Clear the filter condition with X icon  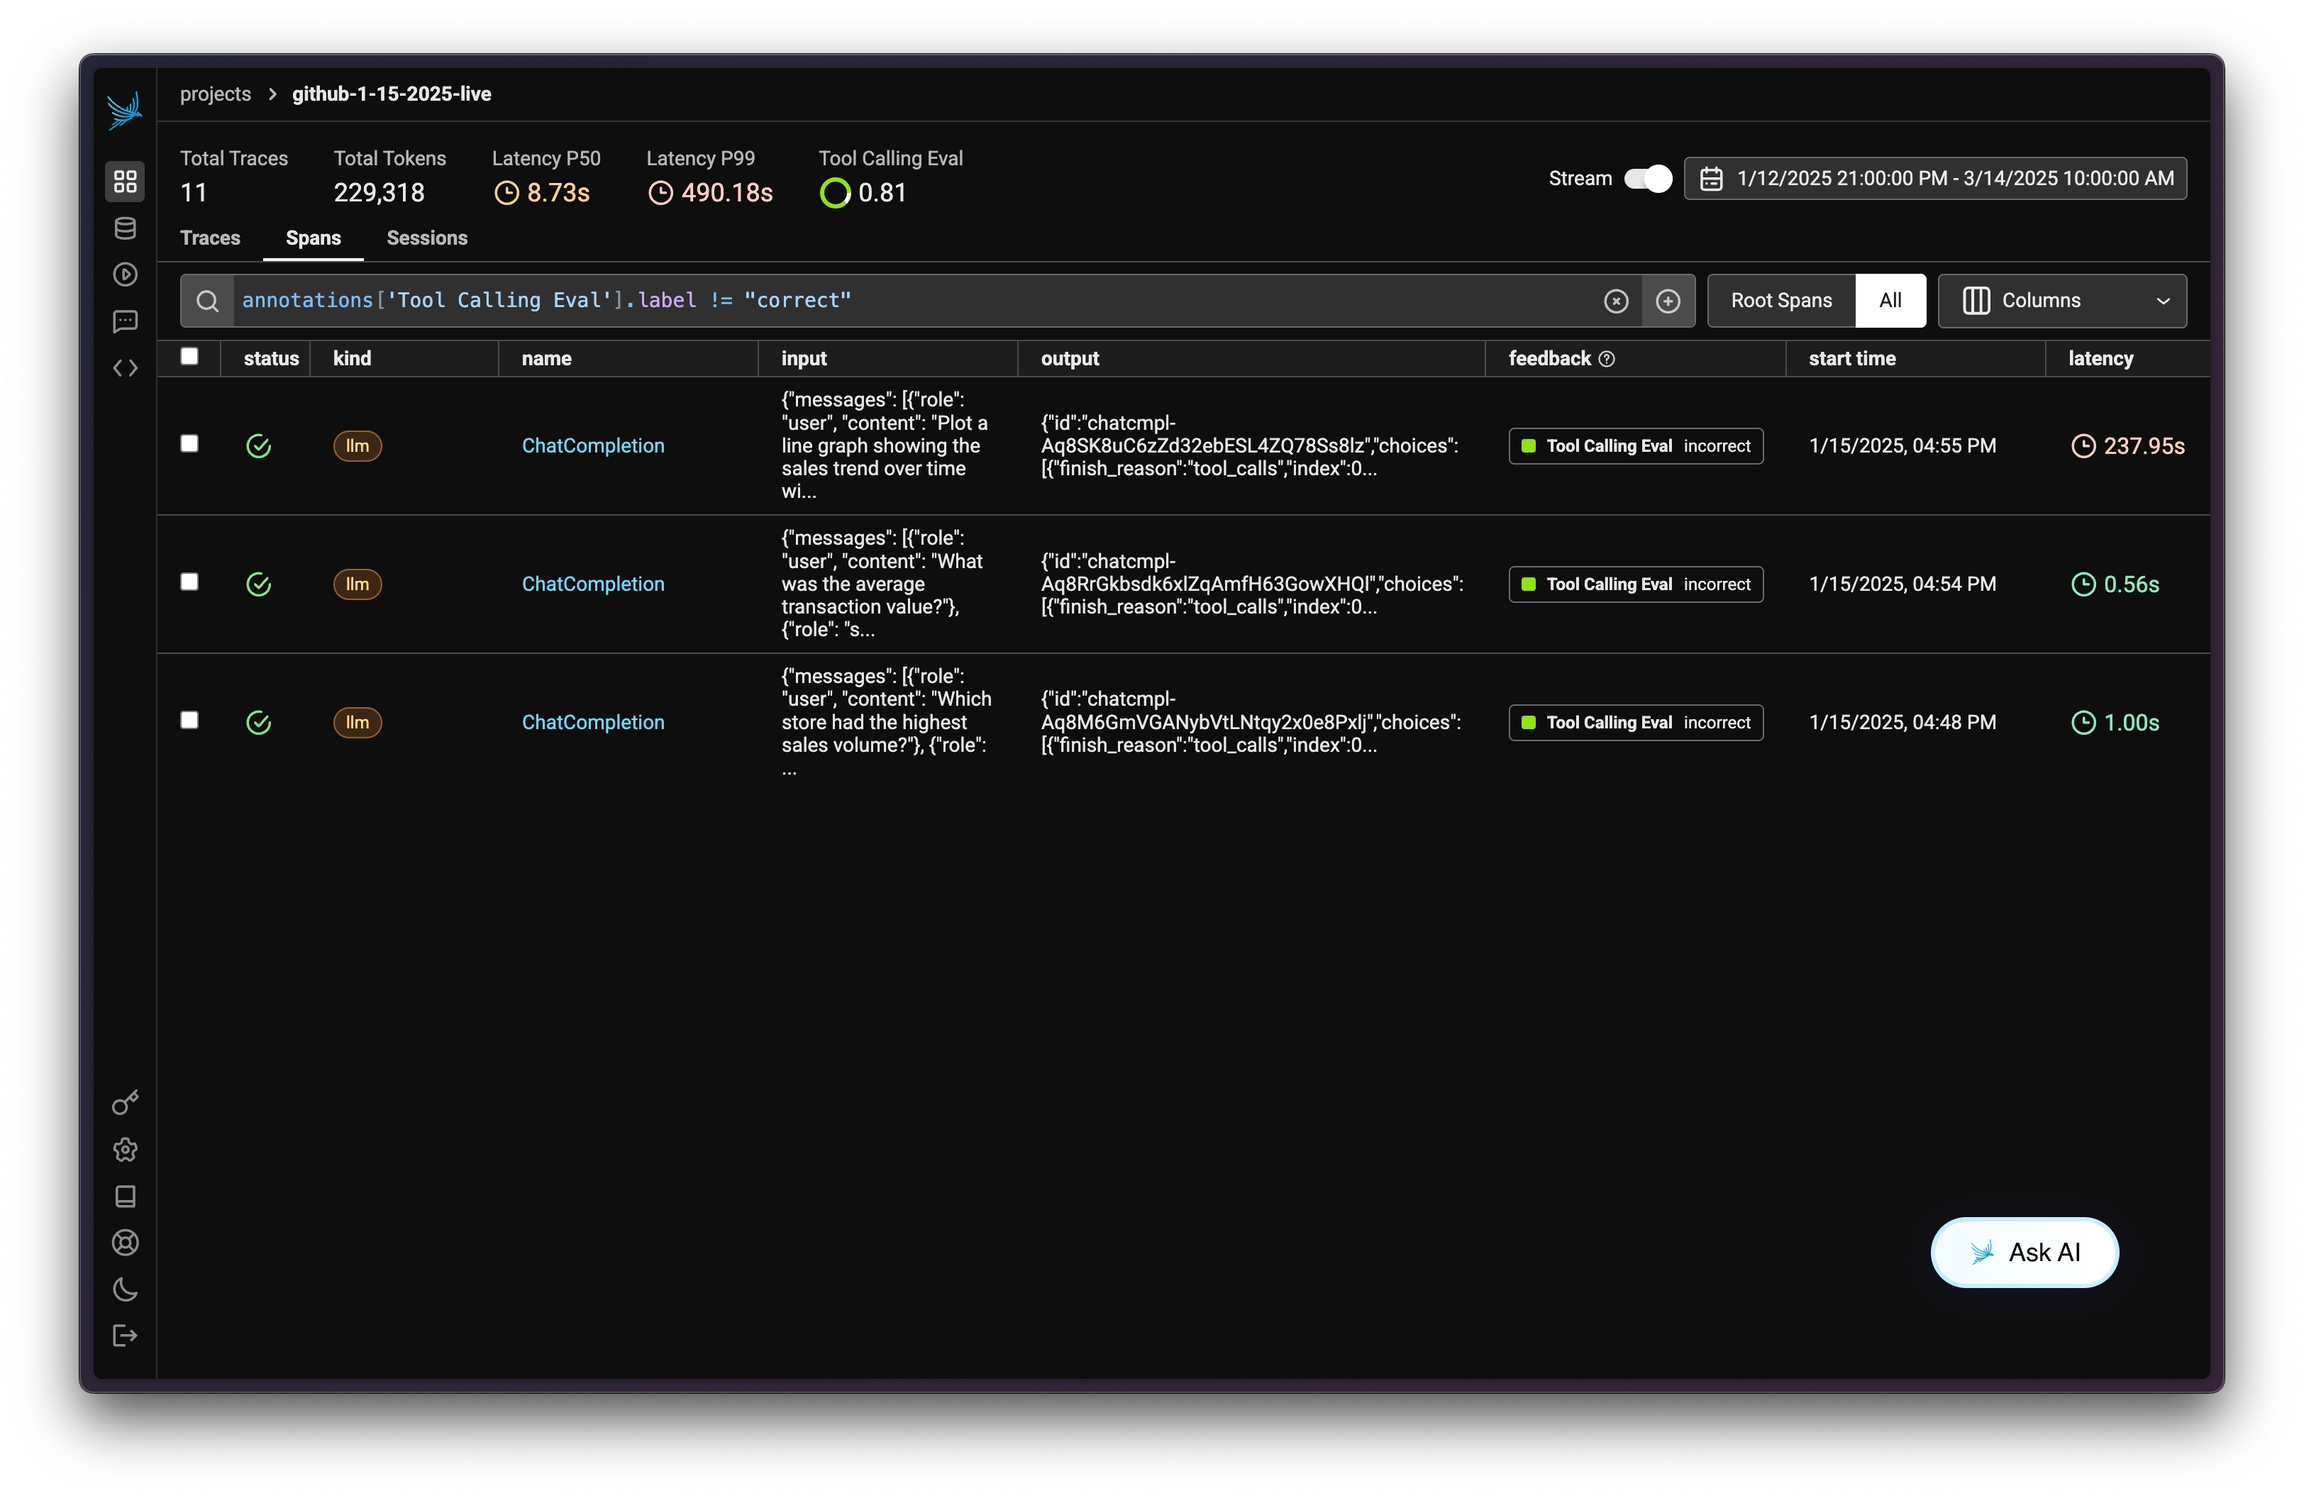pyautogui.click(x=1615, y=301)
